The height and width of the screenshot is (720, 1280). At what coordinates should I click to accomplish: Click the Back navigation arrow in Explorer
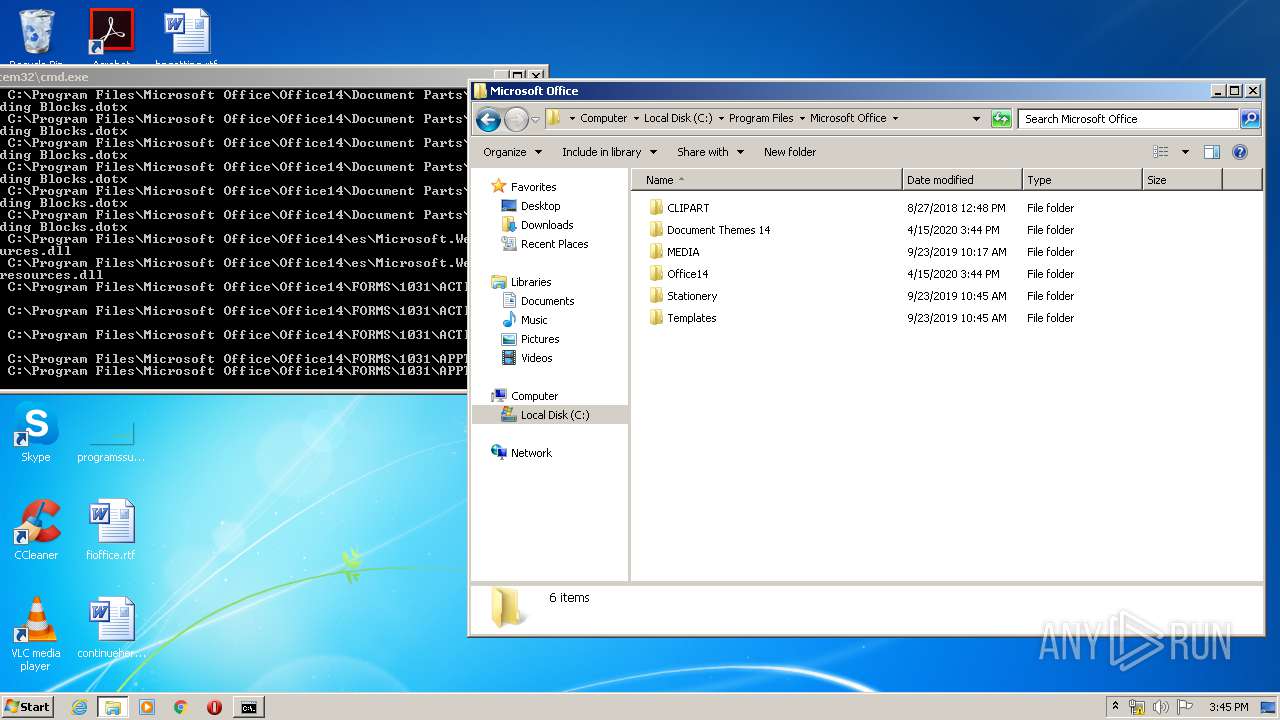click(488, 120)
